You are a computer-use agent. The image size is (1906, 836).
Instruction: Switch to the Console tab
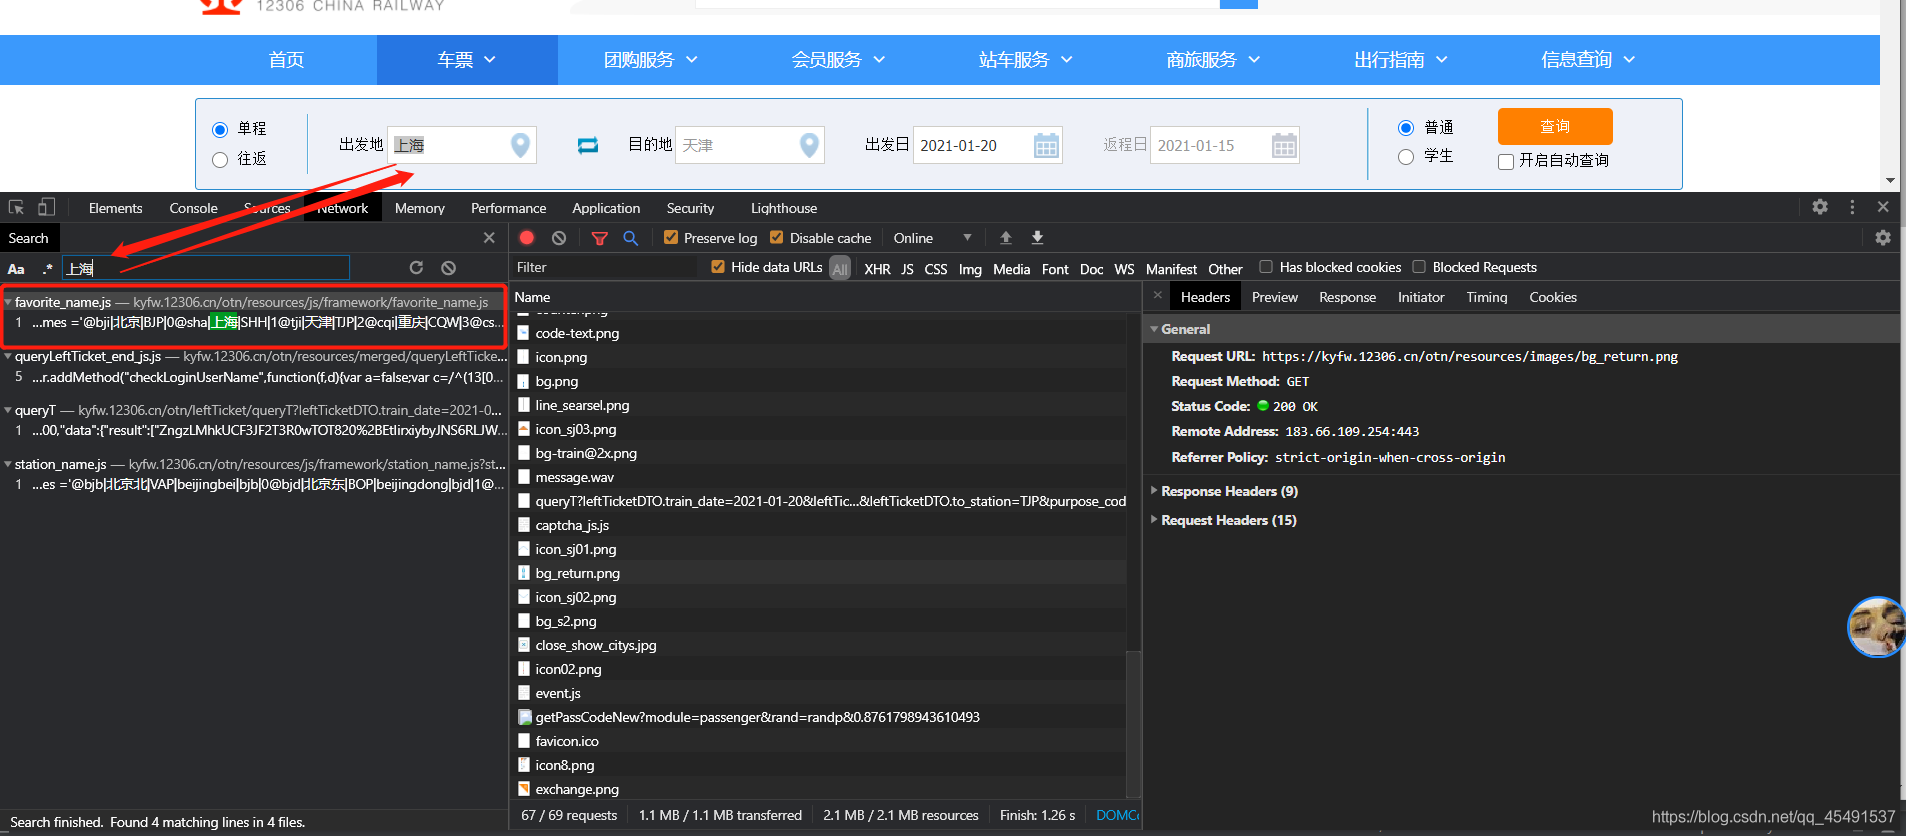tap(194, 208)
